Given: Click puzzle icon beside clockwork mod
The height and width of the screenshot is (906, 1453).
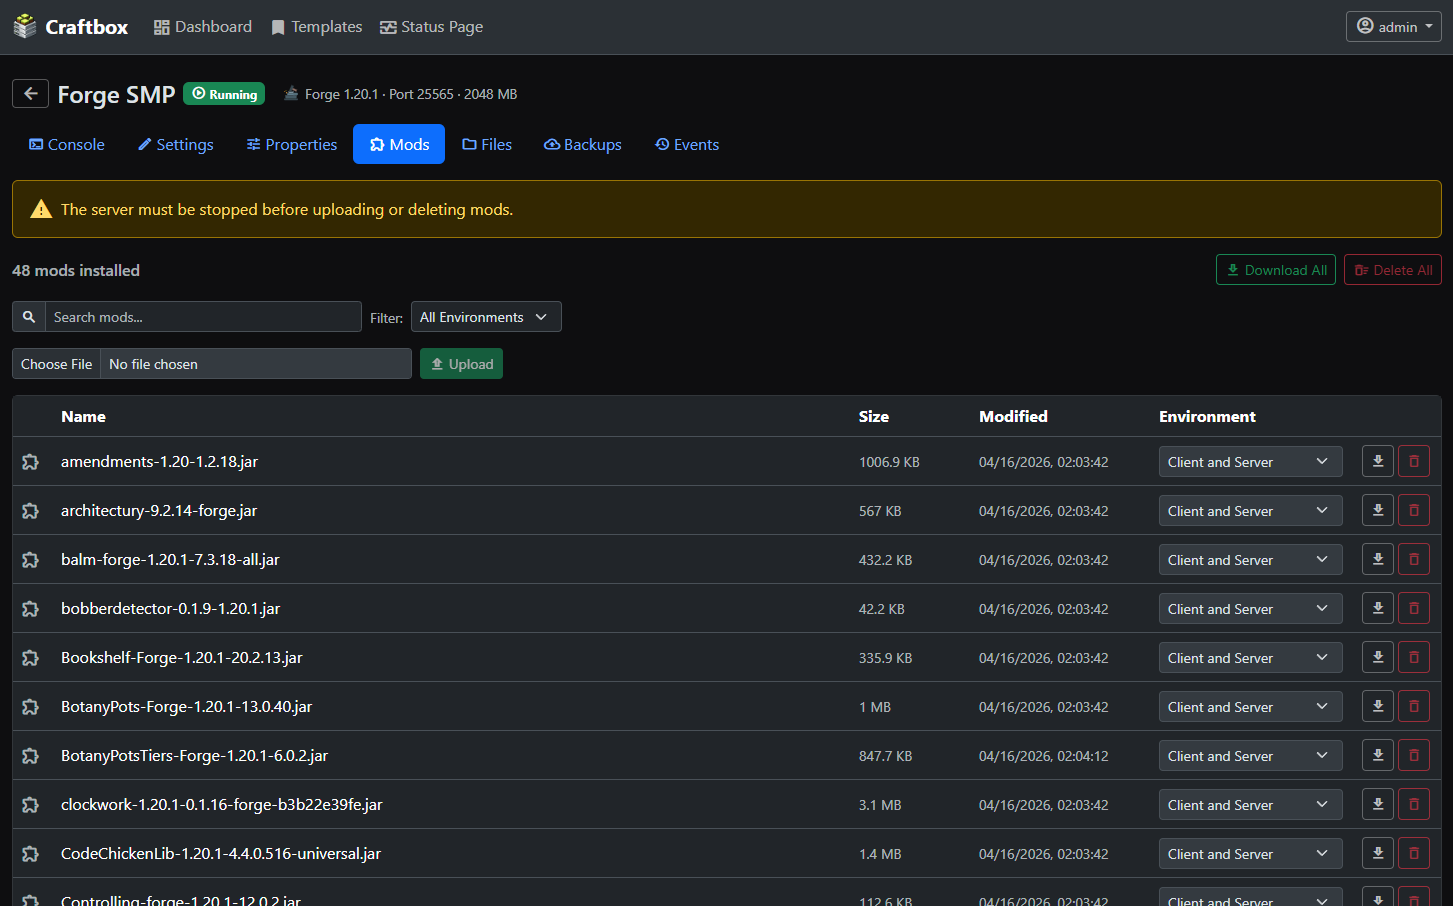Looking at the screenshot, I should click(x=30, y=805).
